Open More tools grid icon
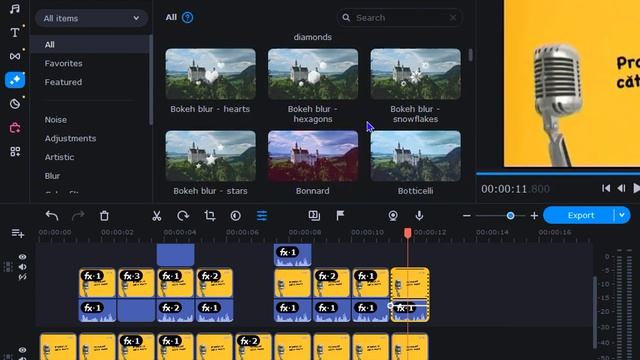Screen dimensions: 640x360 click(x=15, y=152)
